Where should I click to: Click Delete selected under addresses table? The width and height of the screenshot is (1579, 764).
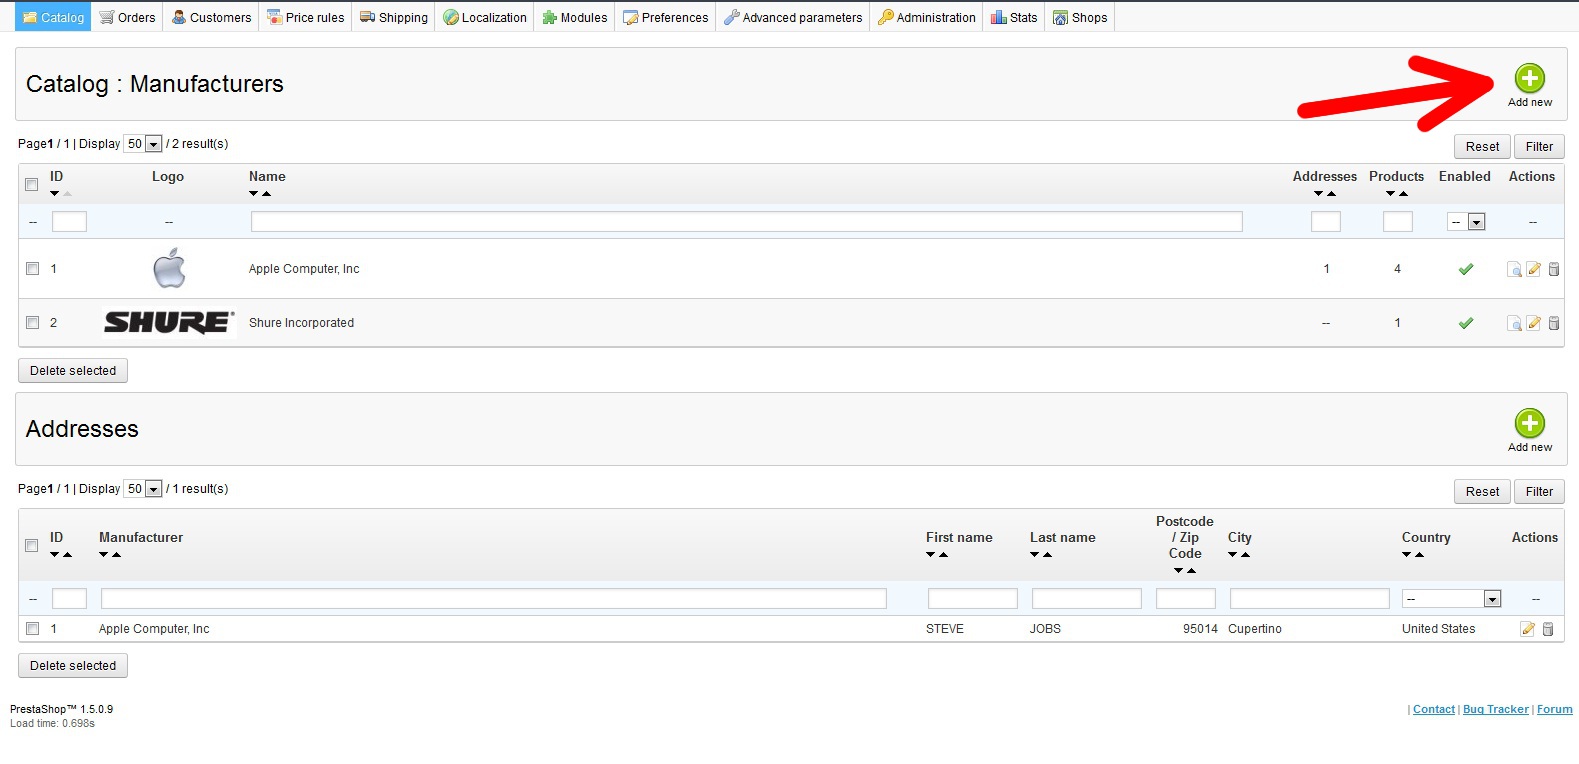[73, 666]
